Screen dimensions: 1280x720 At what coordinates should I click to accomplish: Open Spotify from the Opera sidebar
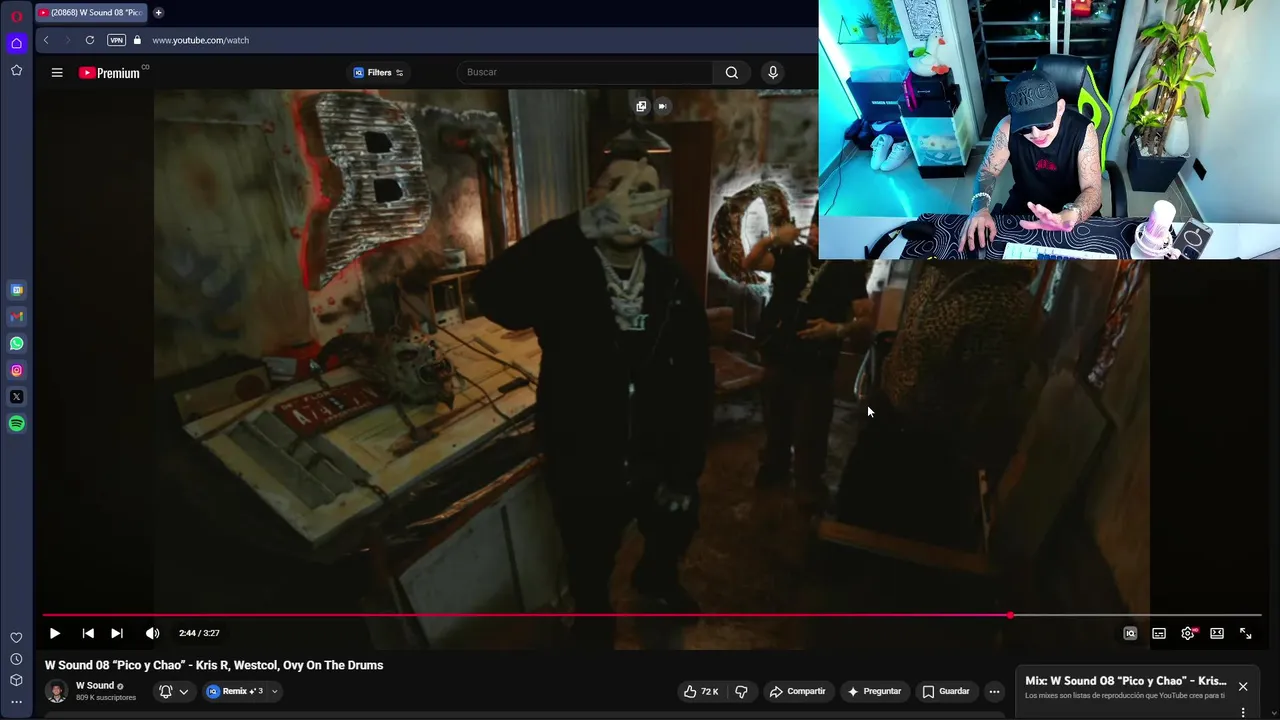[16, 424]
